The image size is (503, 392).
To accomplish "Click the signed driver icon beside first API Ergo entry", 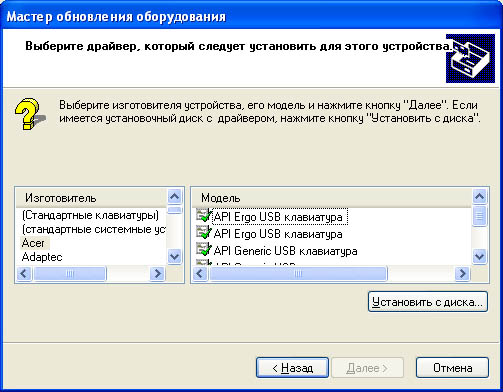I will [204, 216].
